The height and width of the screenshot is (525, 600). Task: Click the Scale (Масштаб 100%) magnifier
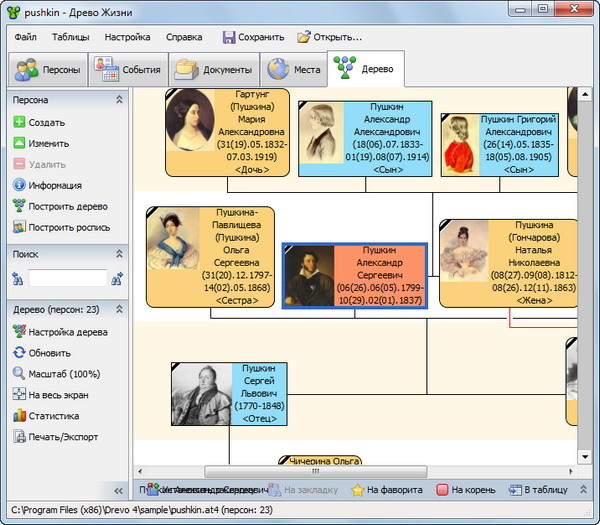tap(19, 373)
